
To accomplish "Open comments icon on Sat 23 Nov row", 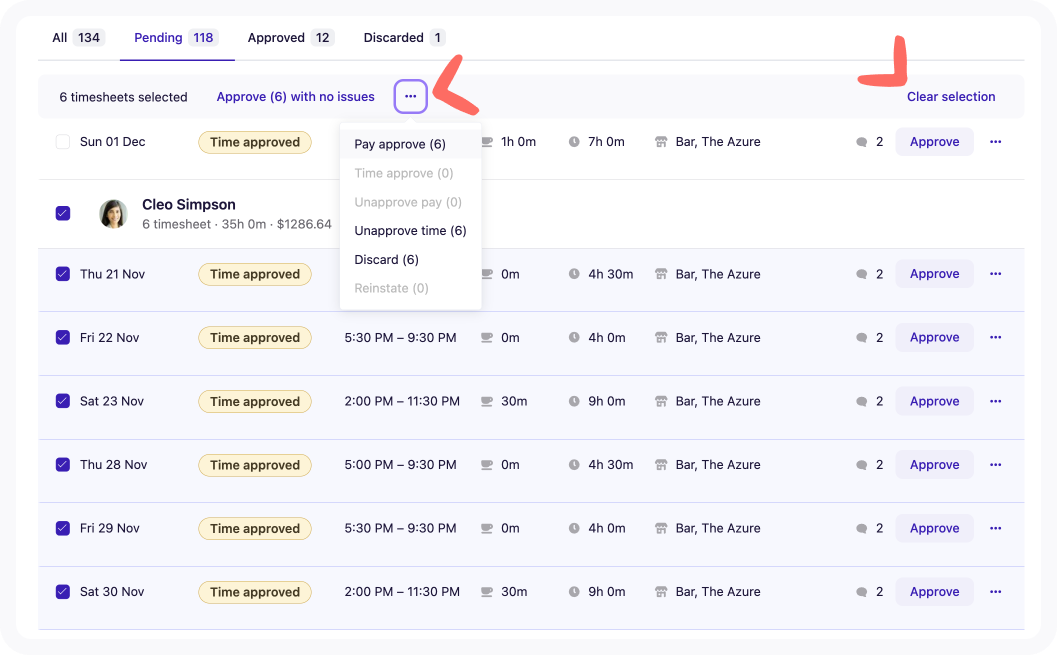I will (862, 402).
